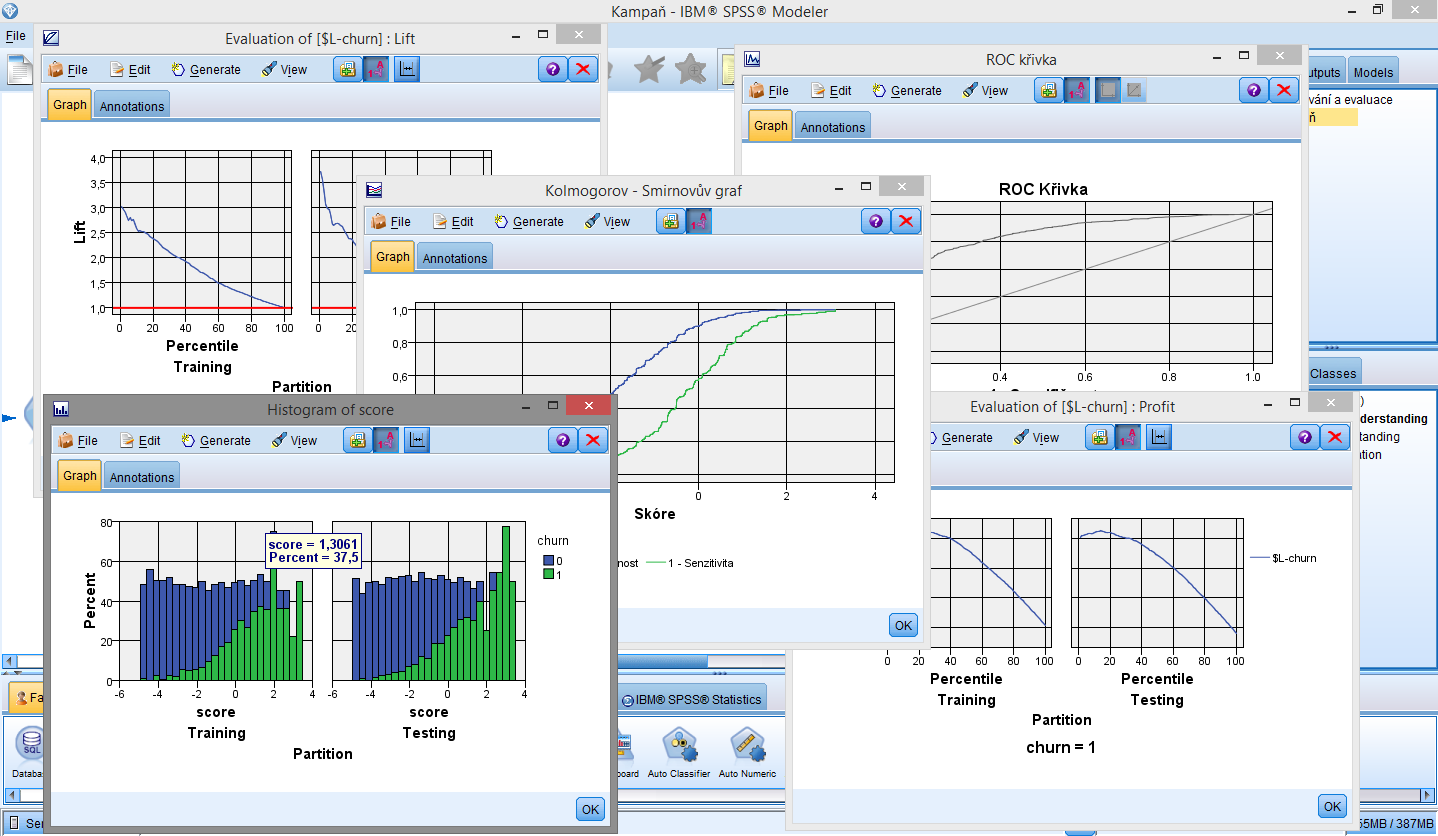The height and width of the screenshot is (836, 1438).
Task: Select Graph tab in Kolmogorov-Smirnov window
Action: 392,257
